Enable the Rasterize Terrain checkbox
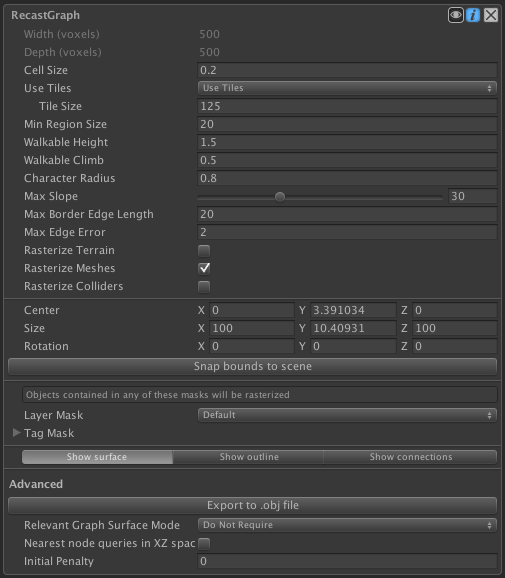Viewport: 505px width, 578px height. coord(204,251)
